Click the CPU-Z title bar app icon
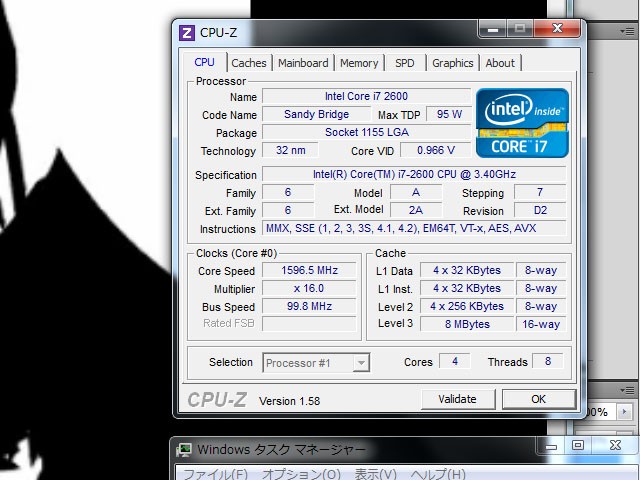The image size is (640, 480). (x=187, y=33)
